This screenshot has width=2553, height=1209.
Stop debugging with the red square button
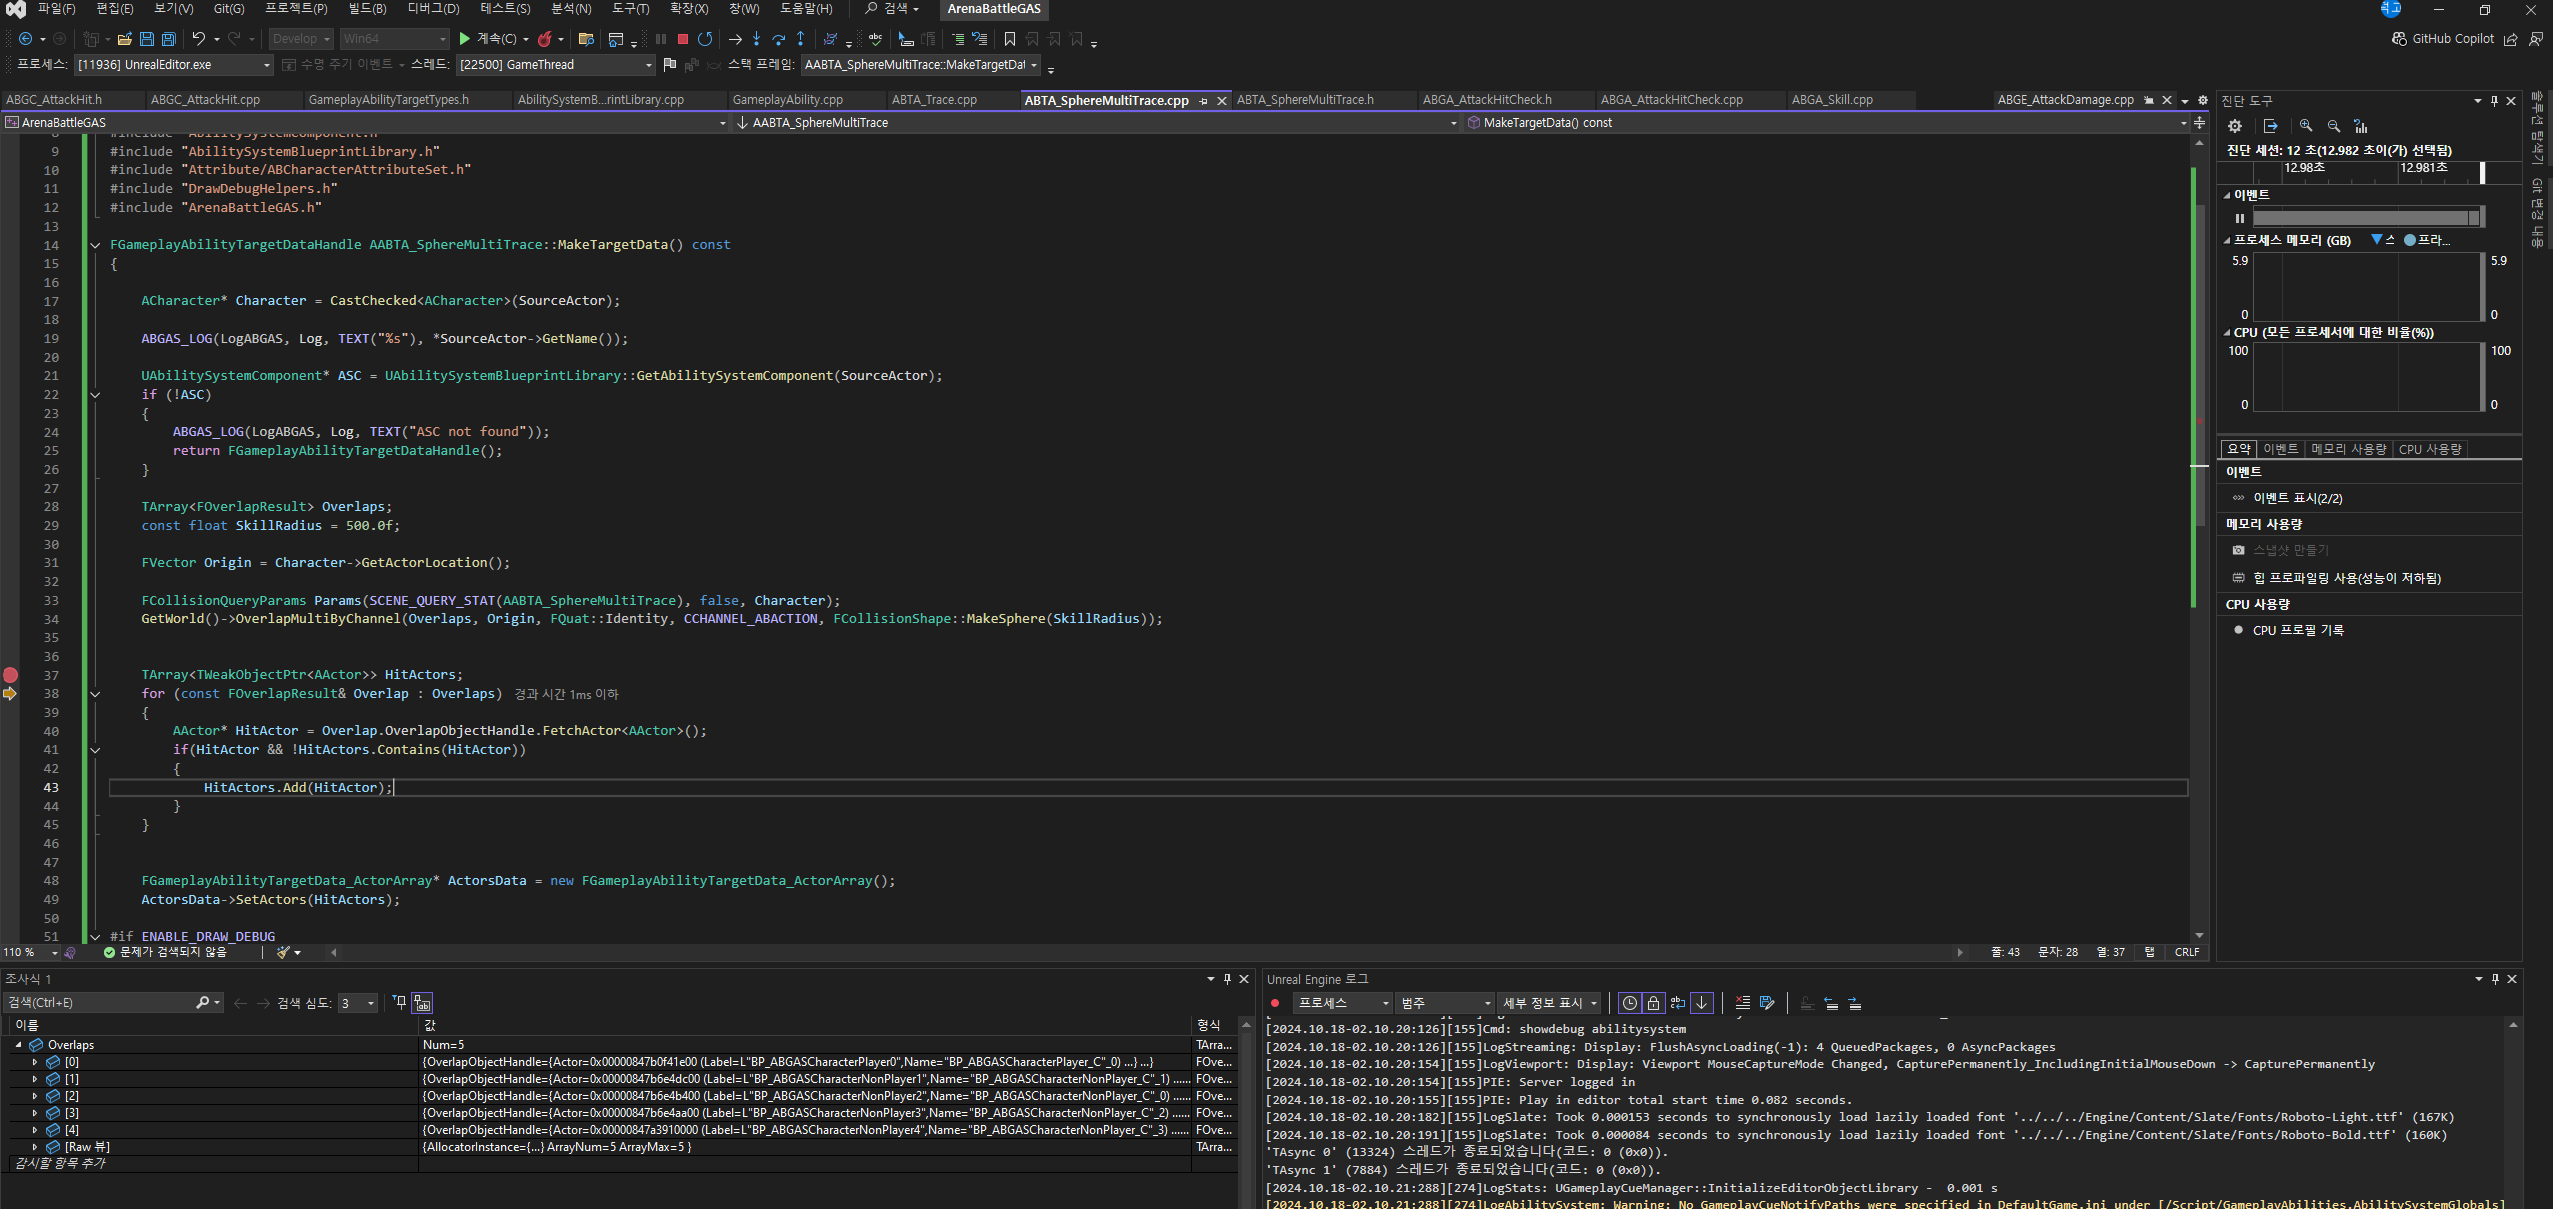682,39
